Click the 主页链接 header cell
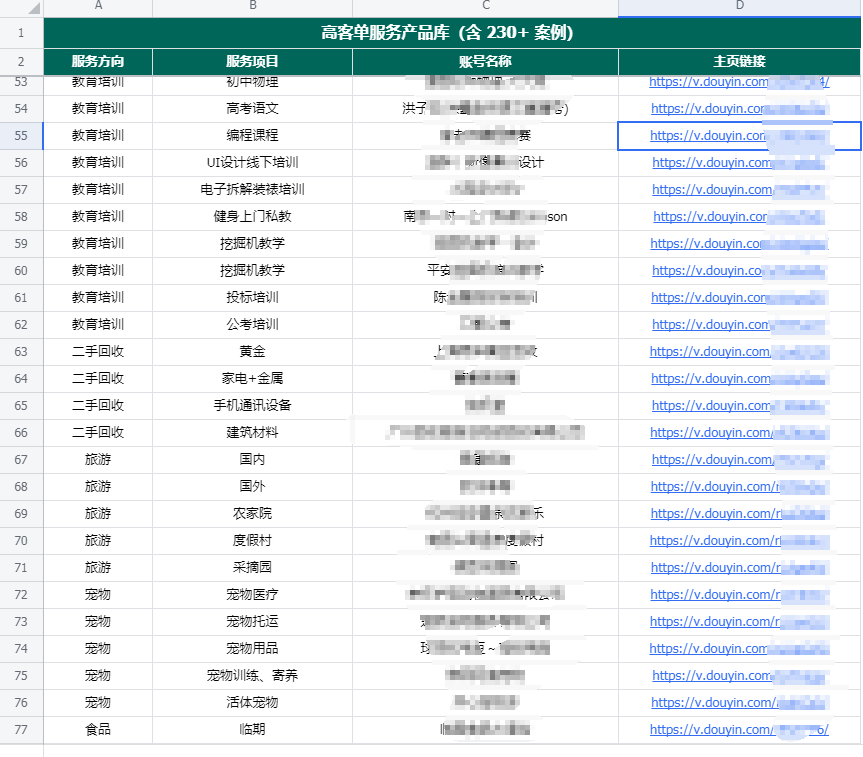863x757 pixels. click(x=739, y=61)
